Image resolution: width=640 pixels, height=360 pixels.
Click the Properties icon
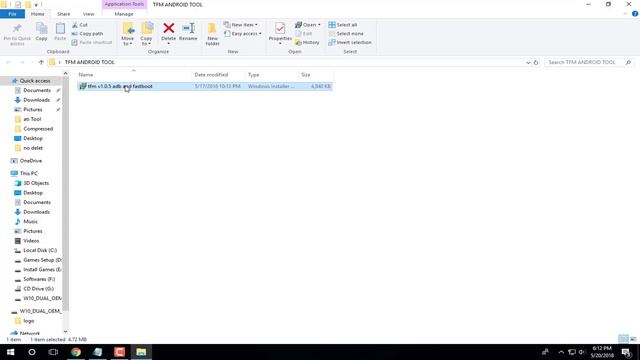pyautogui.click(x=280, y=29)
